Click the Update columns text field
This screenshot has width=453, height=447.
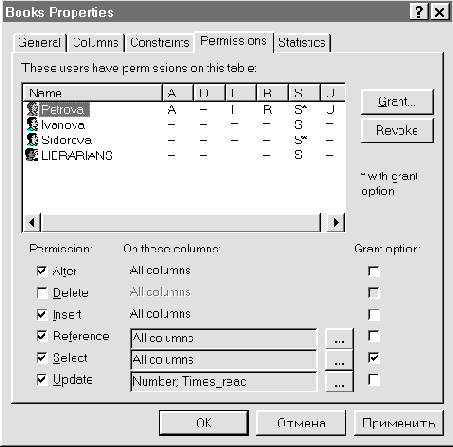tap(223, 382)
